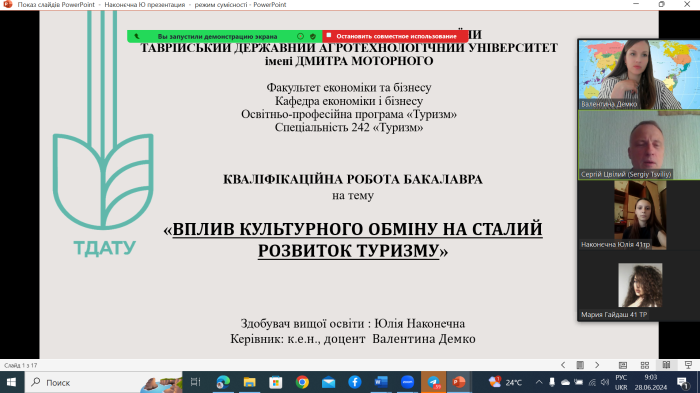Switch to Slide Sorter view icon
The width and height of the screenshot is (700, 393).
click(x=645, y=365)
